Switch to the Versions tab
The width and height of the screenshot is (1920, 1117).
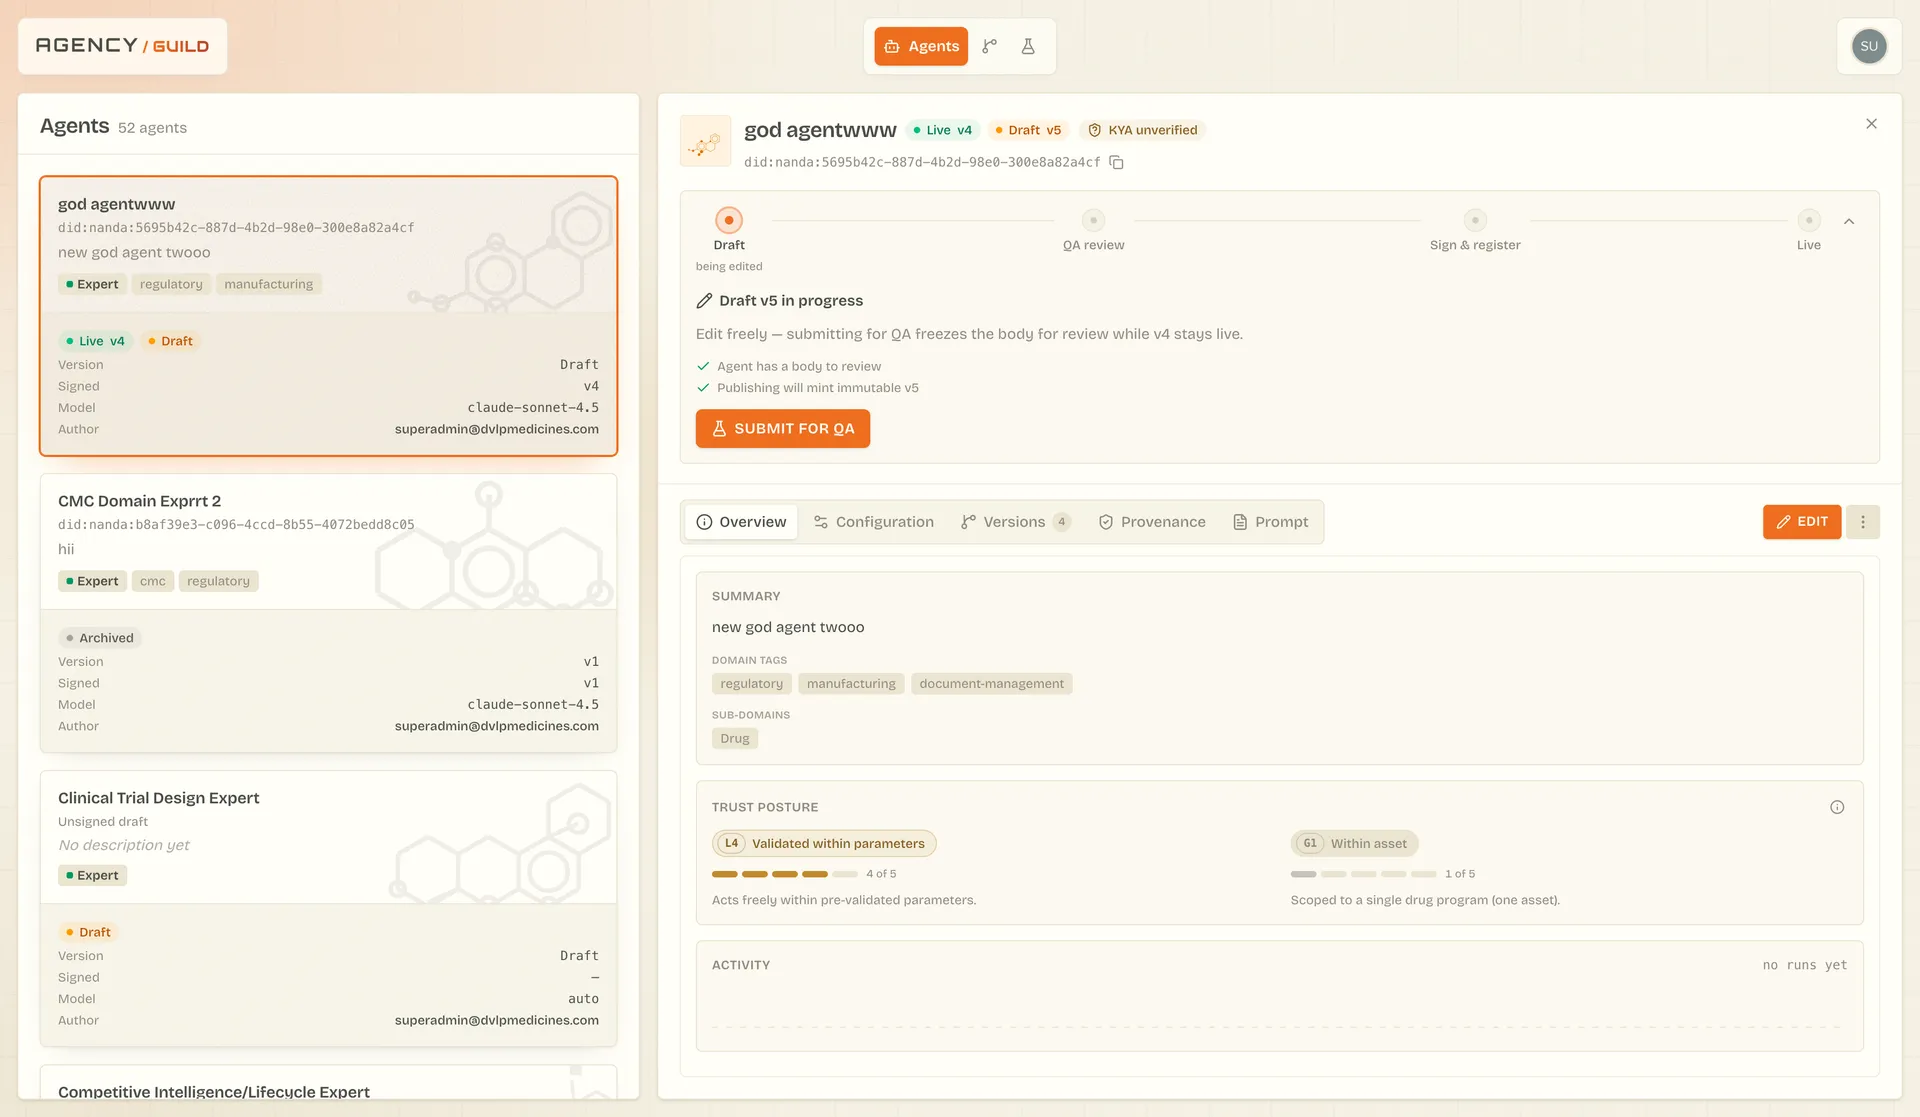[1015, 522]
